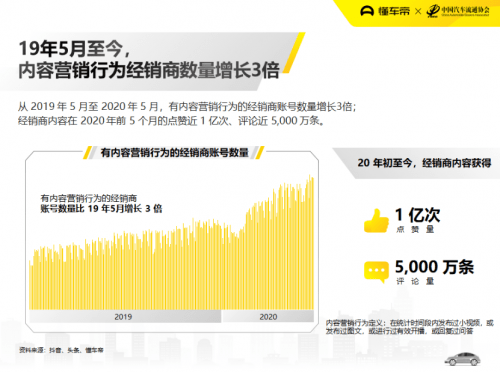Click the annotation '账号数量比 19 年5月增长 3 倍'
The height and width of the screenshot is (372, 500).
click(101, 209)
